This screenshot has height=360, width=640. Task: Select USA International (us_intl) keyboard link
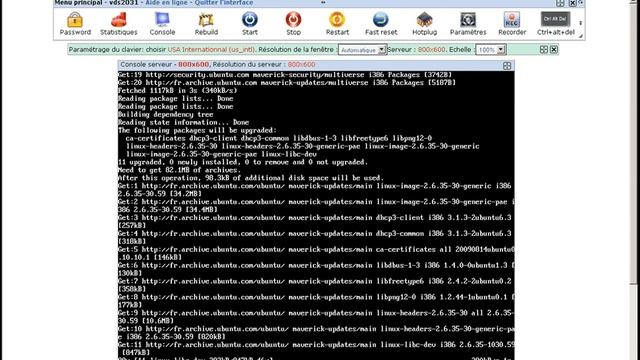click(x=211, y=49)
